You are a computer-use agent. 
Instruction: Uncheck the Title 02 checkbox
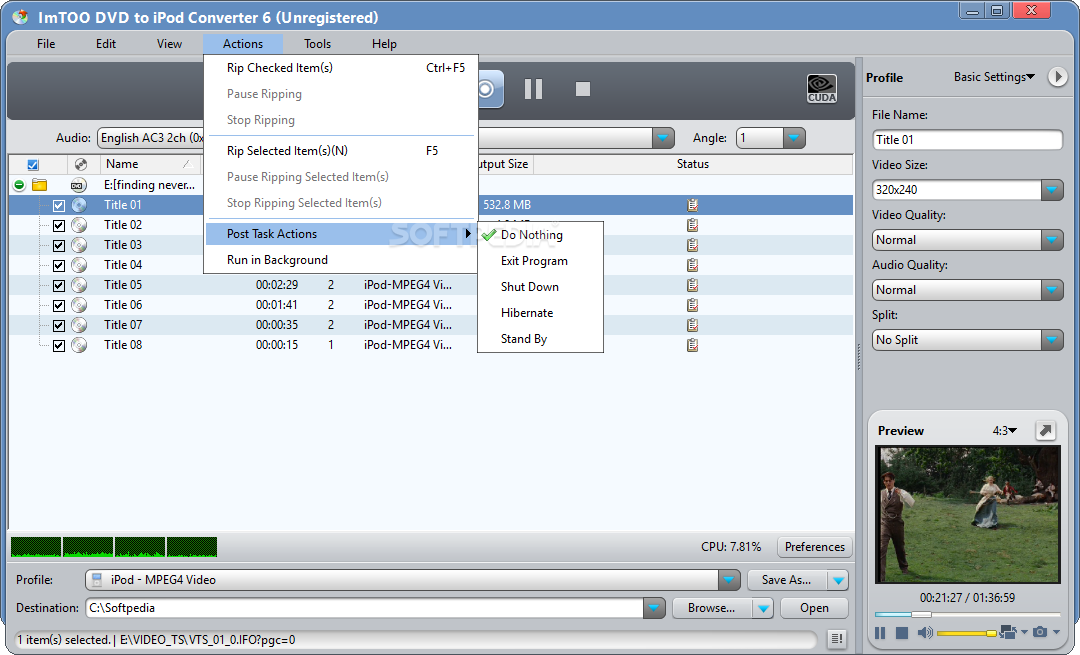pyautogui.click(x=59, y=225)
